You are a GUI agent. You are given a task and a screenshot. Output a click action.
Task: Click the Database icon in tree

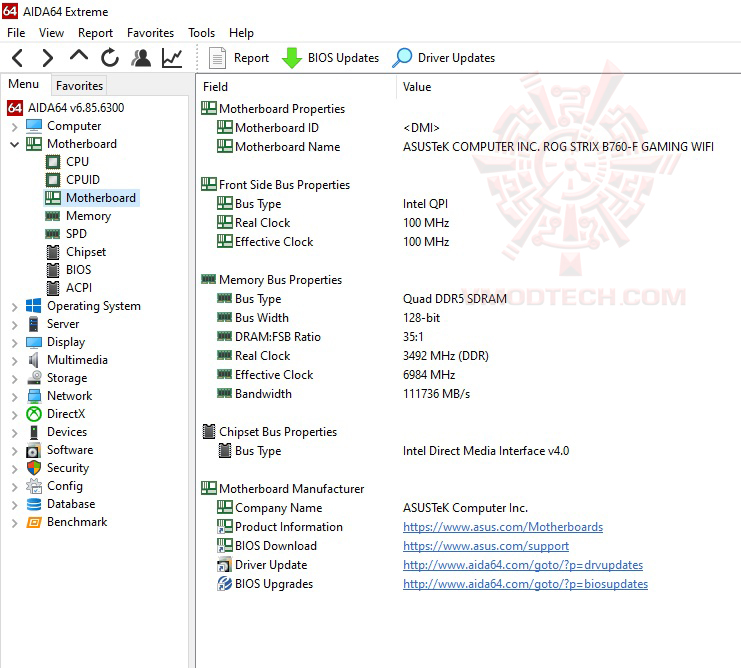pyautogui.click(x=34, y=504)
